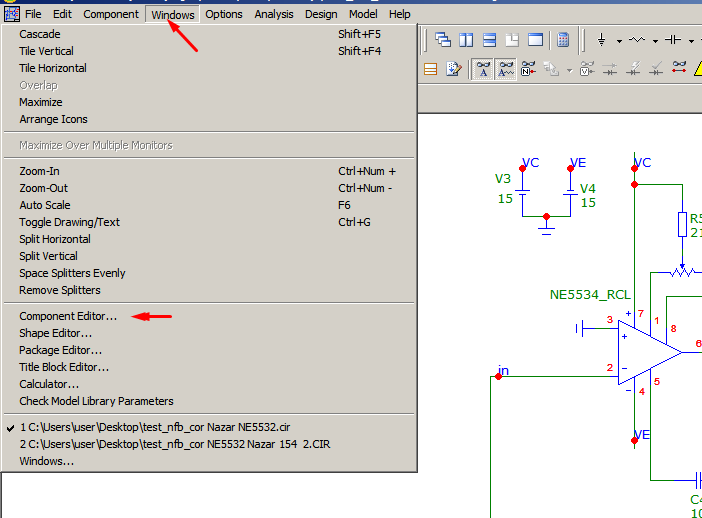This screenshot has width=702, height=518.
Task: Open the Analysis menu
Action: pyautogui.click(x=274, y=14)
